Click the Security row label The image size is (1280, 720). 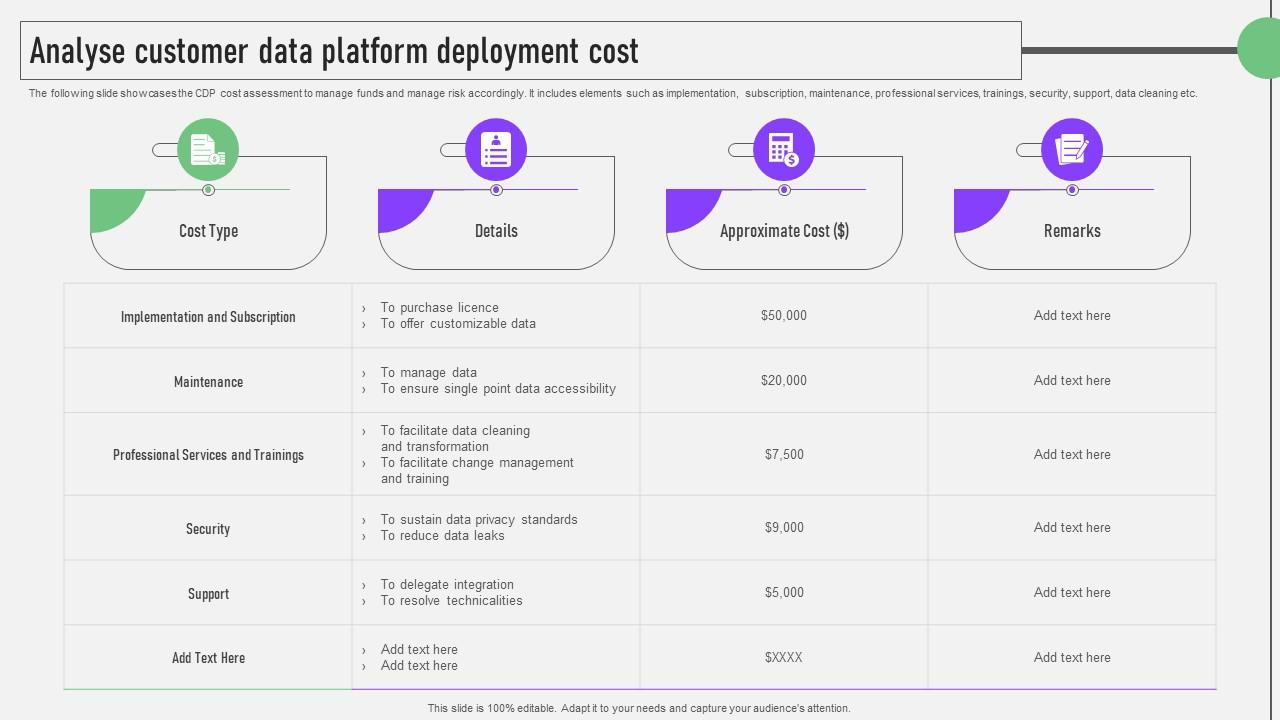click(x=208, y=529)
